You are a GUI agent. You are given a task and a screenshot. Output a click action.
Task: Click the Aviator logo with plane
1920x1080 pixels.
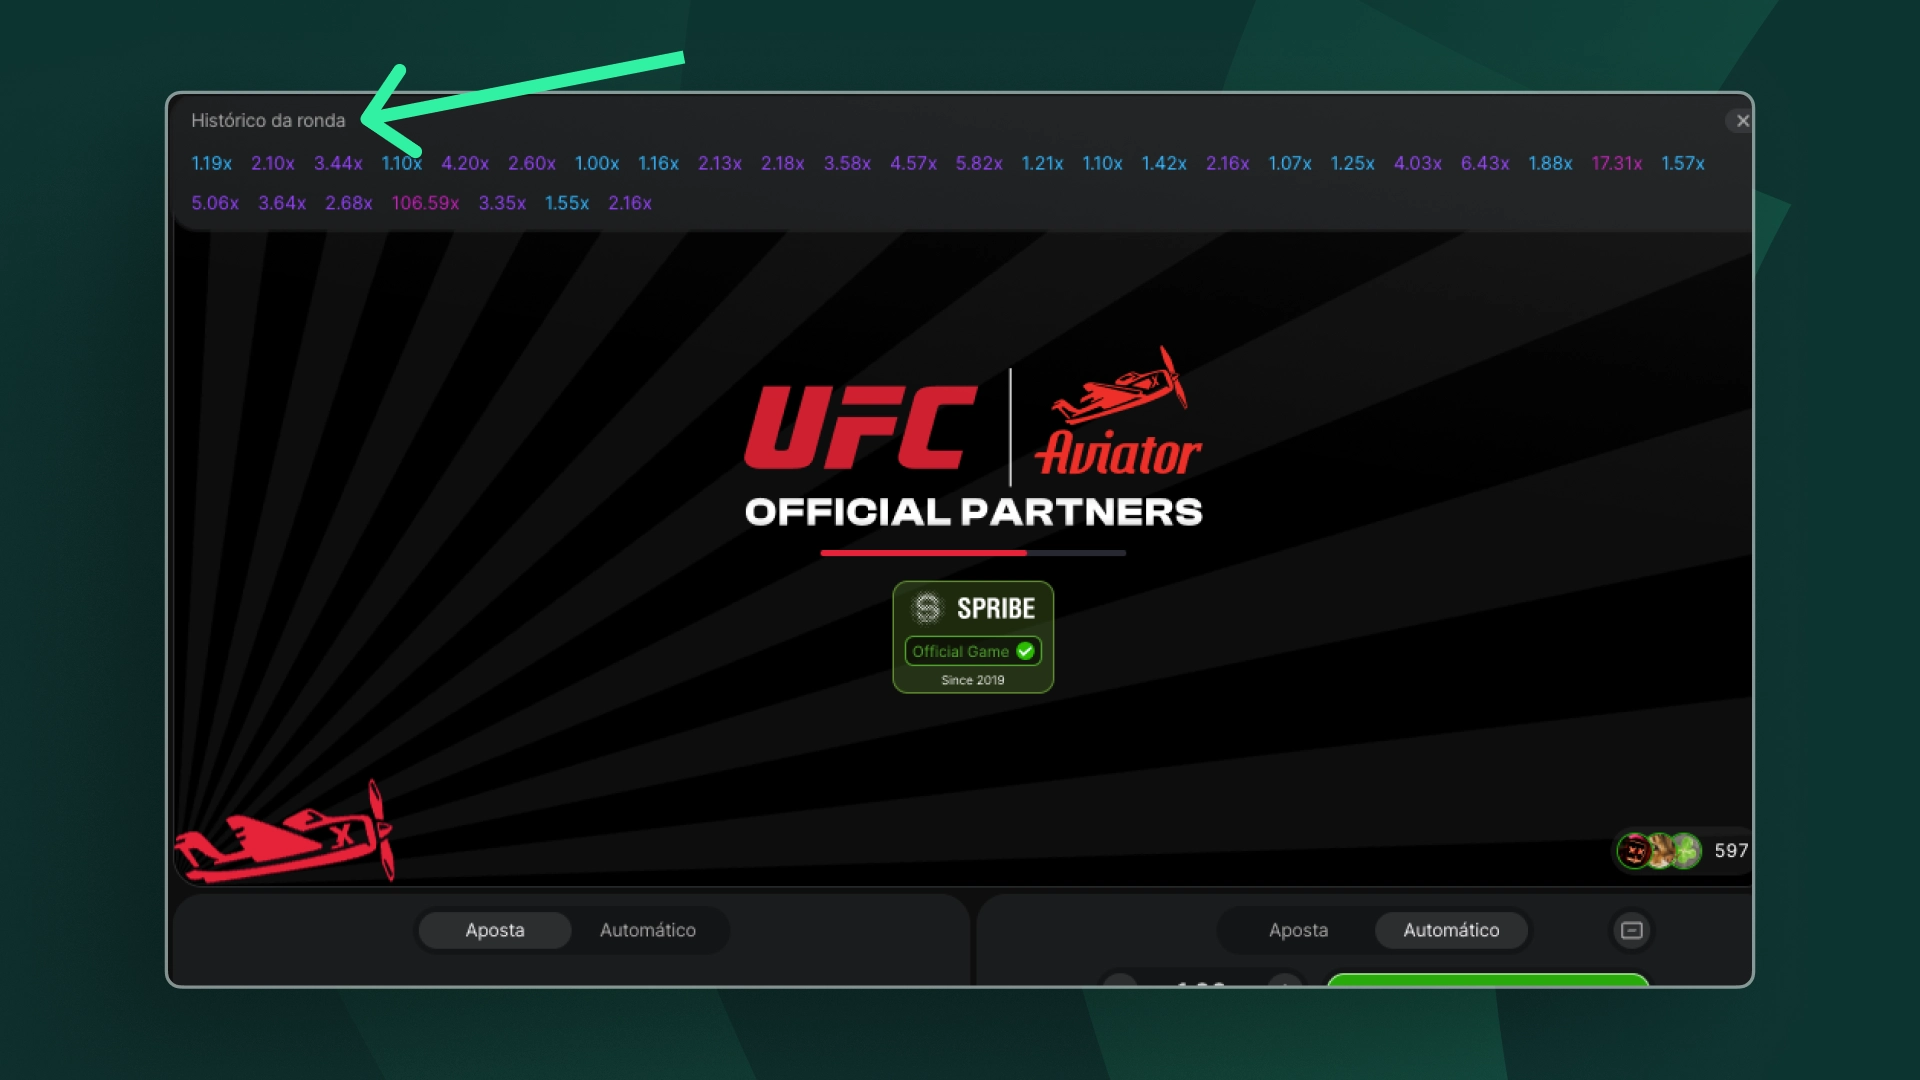click(x=1118, y=412)
